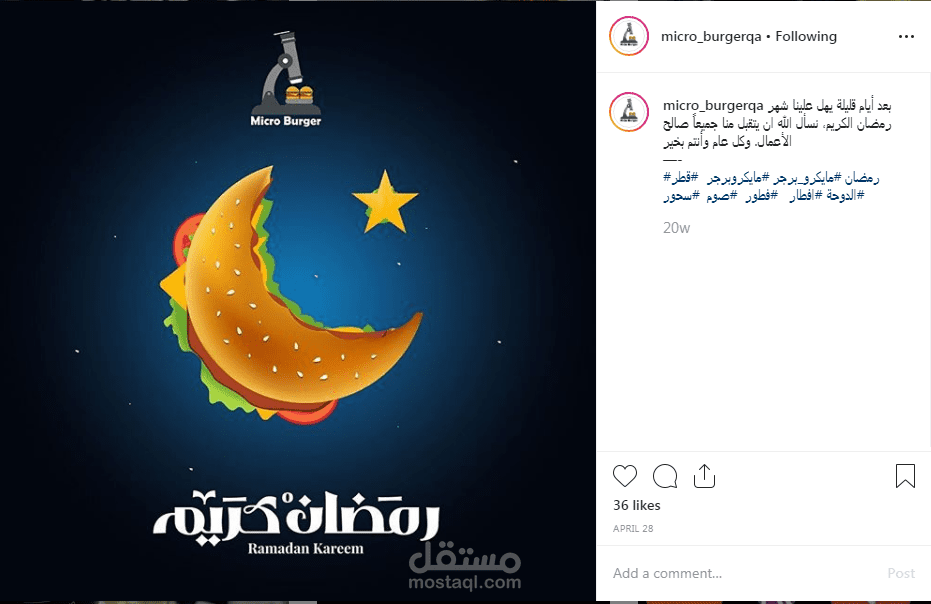View the 36 likes list
Screen dimensions: 931x604
[x=636, y=505]
